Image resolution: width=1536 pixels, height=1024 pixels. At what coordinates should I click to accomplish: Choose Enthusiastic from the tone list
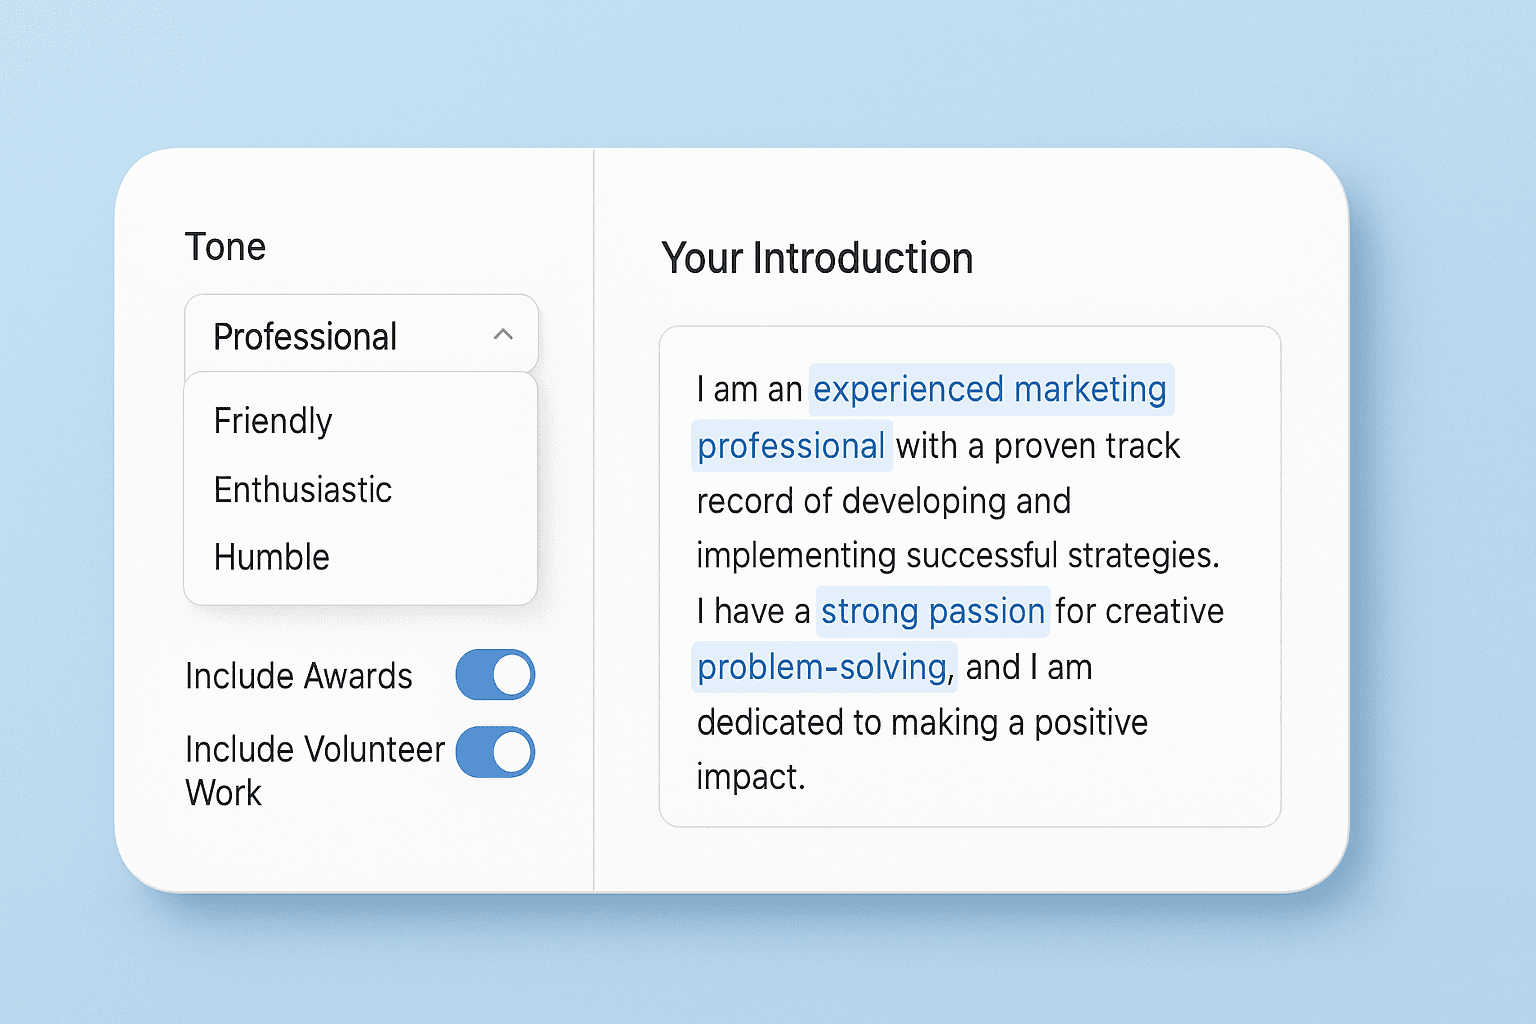click(303, 490)
